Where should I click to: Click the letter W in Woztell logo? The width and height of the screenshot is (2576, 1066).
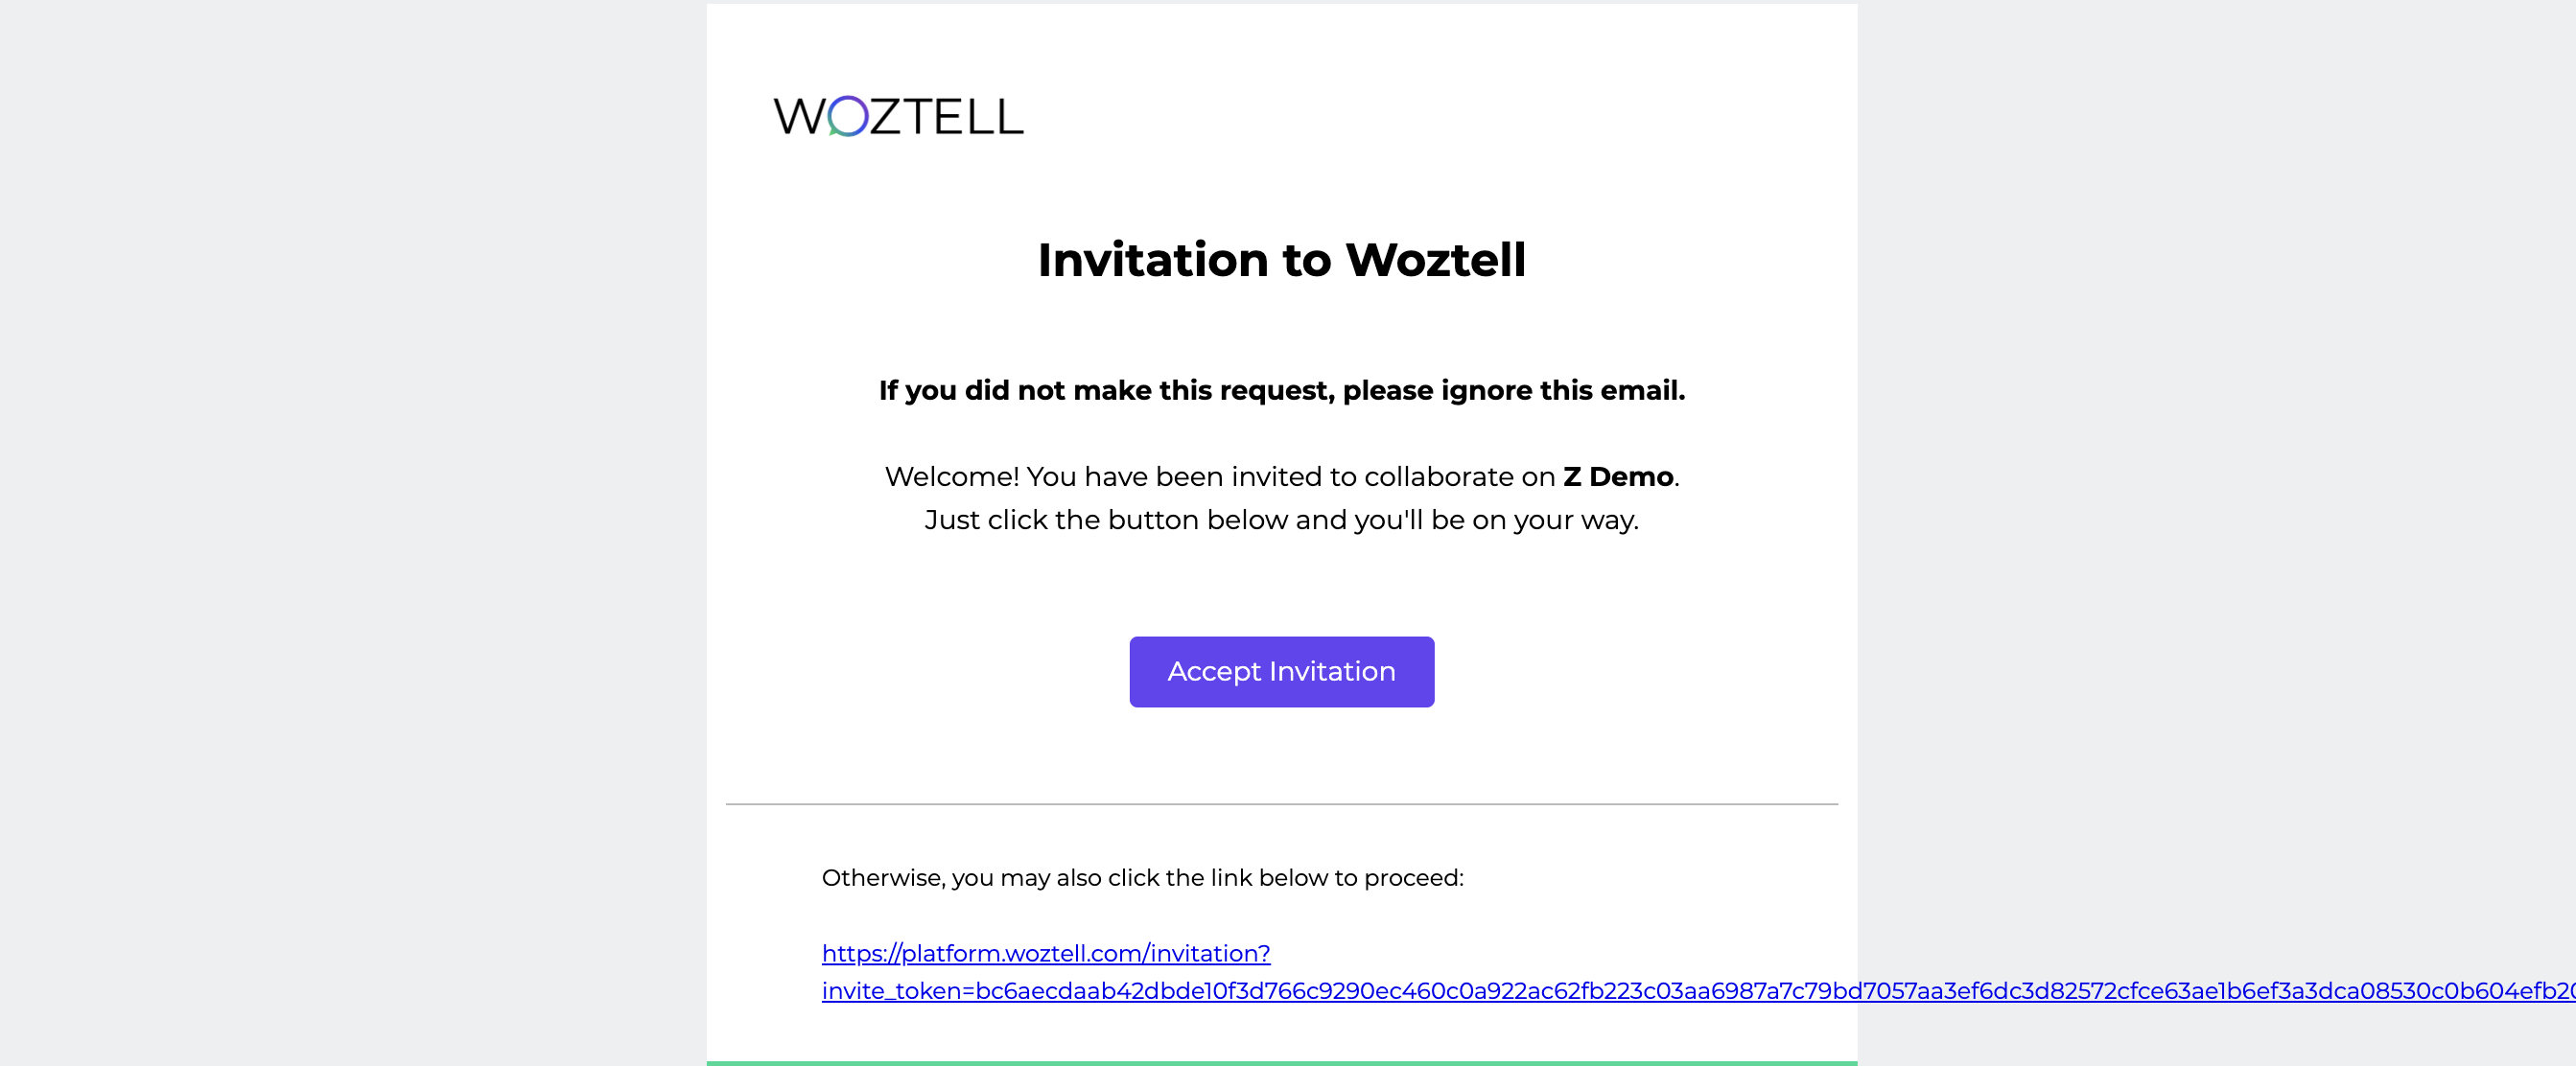(800, 116)
